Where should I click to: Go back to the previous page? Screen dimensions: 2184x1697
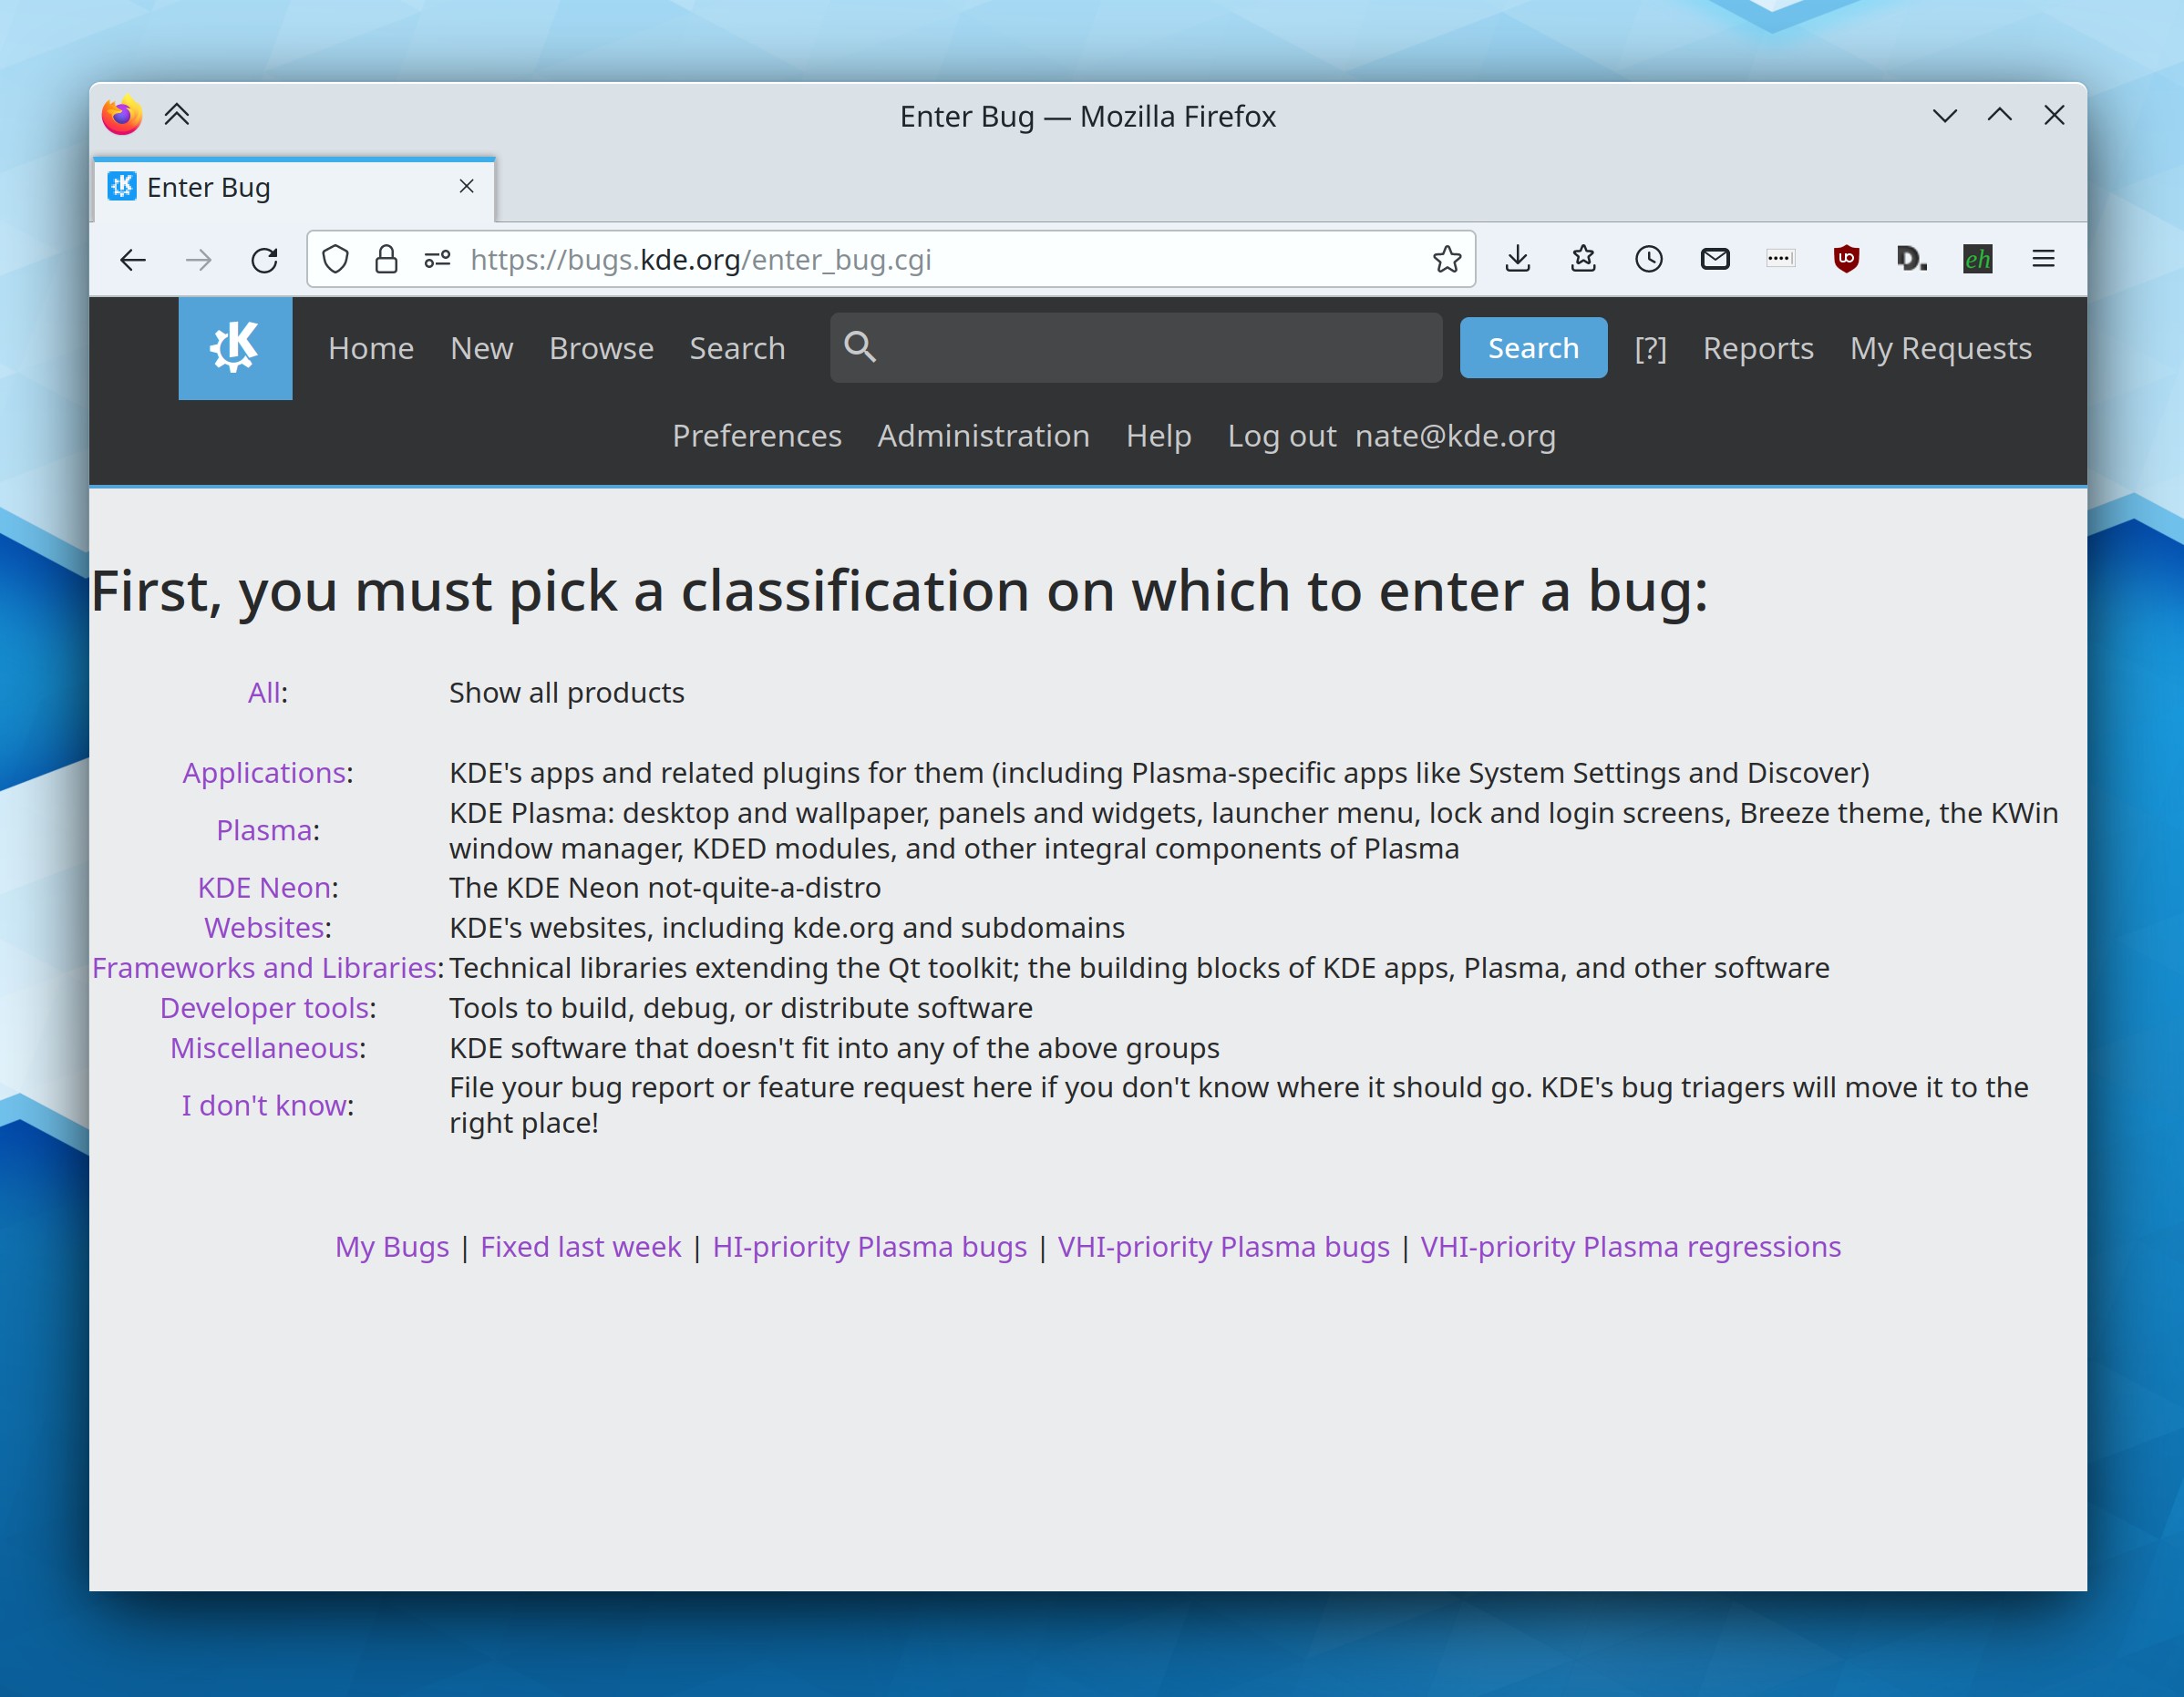point(133,260)
